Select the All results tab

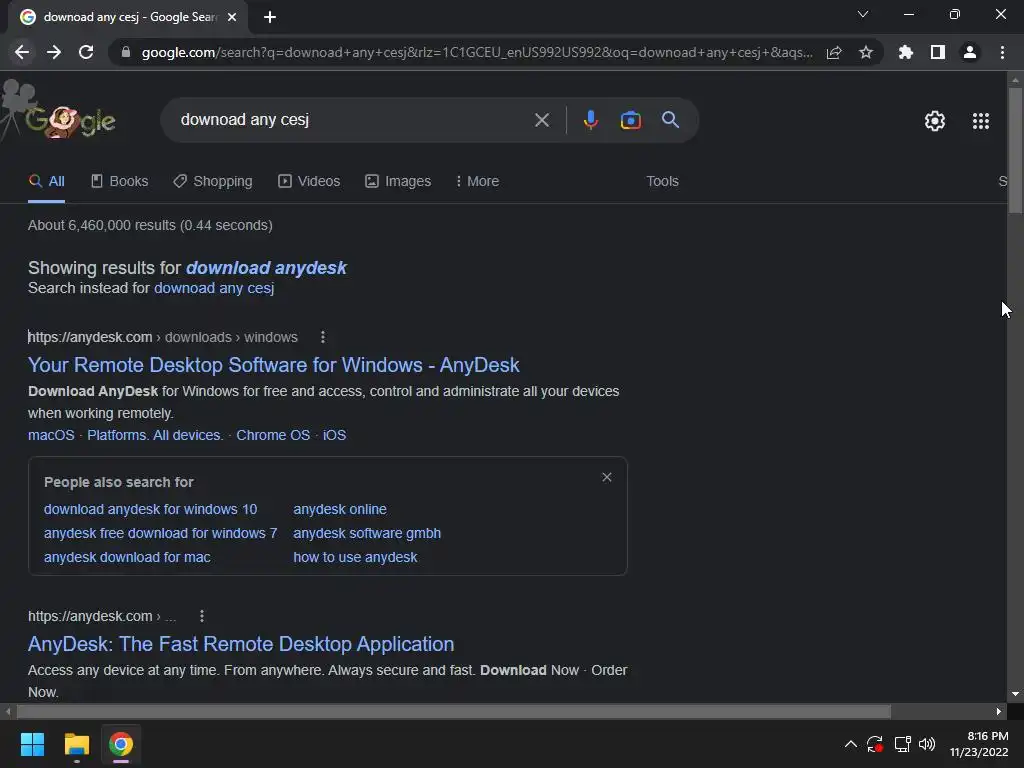(46, 182)
